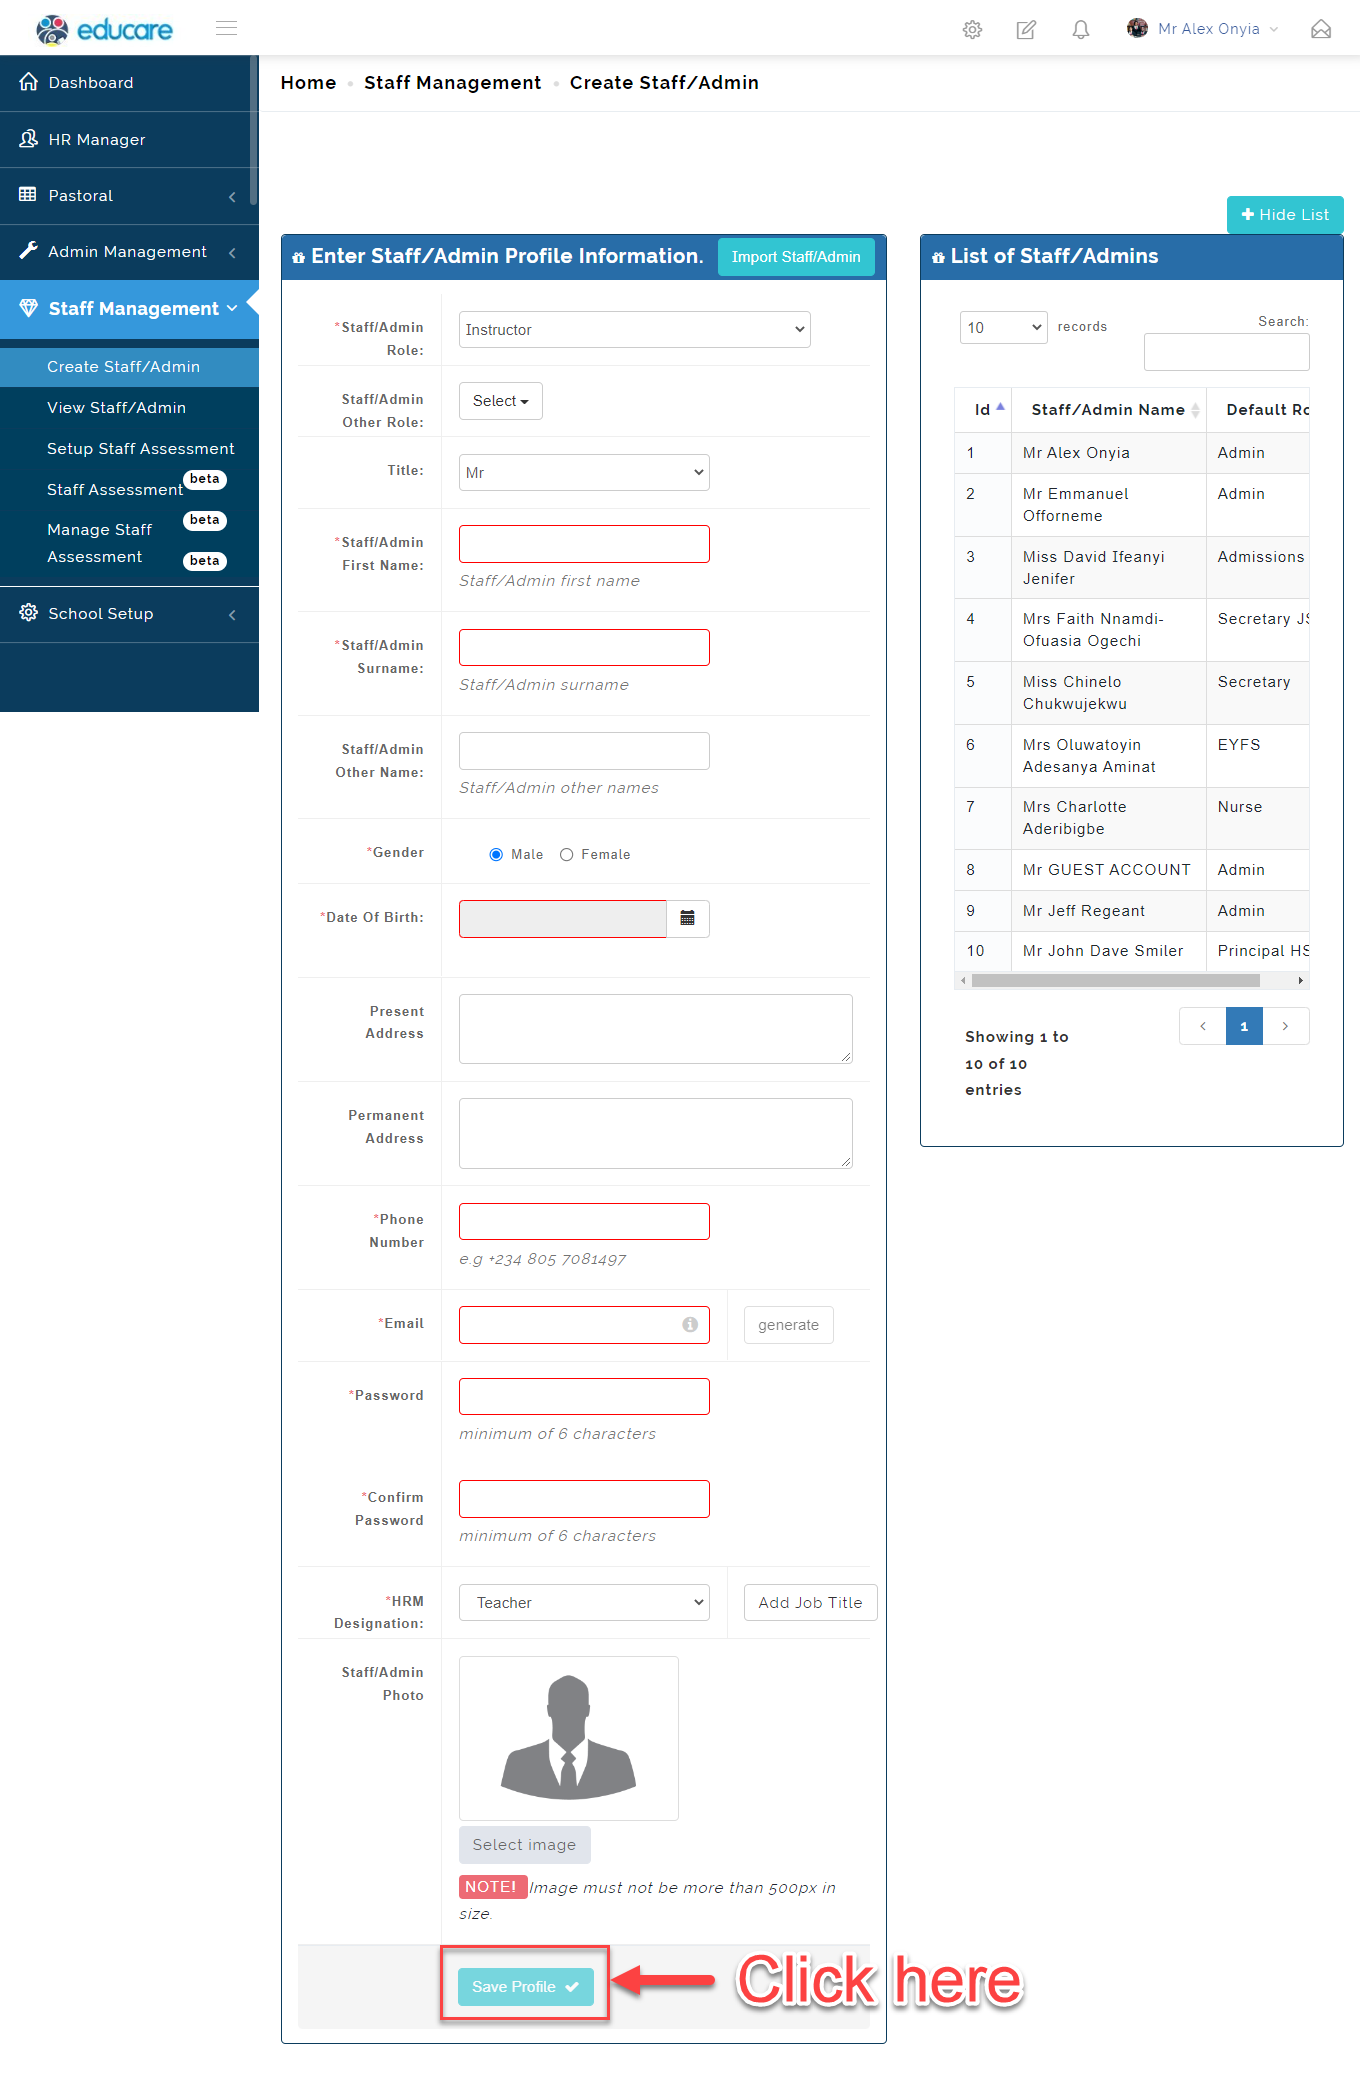The height and width of the screenshot is (2086, 1360).
Task: Open the HRM Designation dropdown showing Teacher
Action: tap(584, 1602)
